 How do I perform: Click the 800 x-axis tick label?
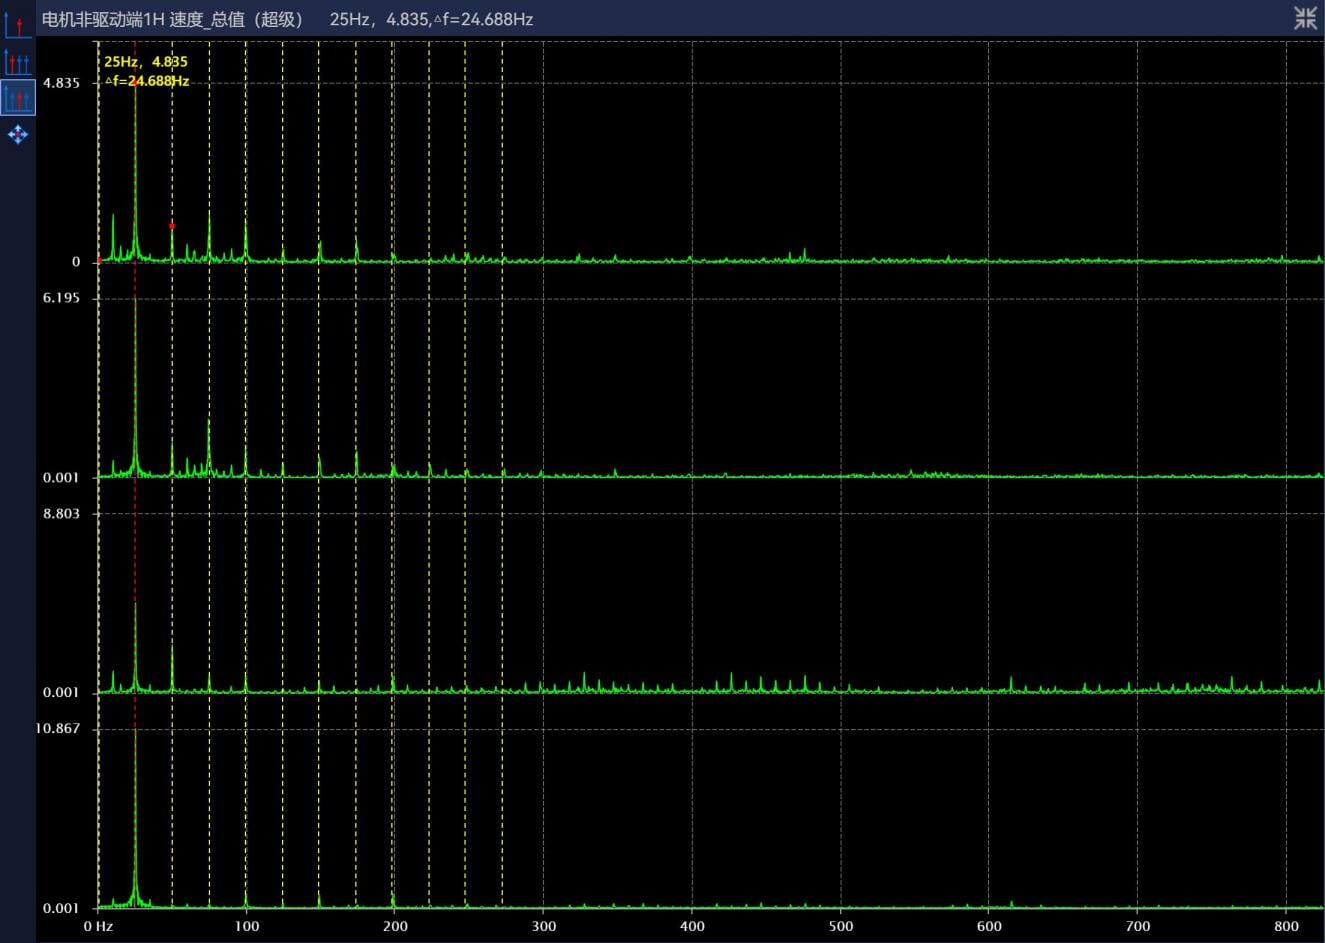click(x=1286, y=926)
